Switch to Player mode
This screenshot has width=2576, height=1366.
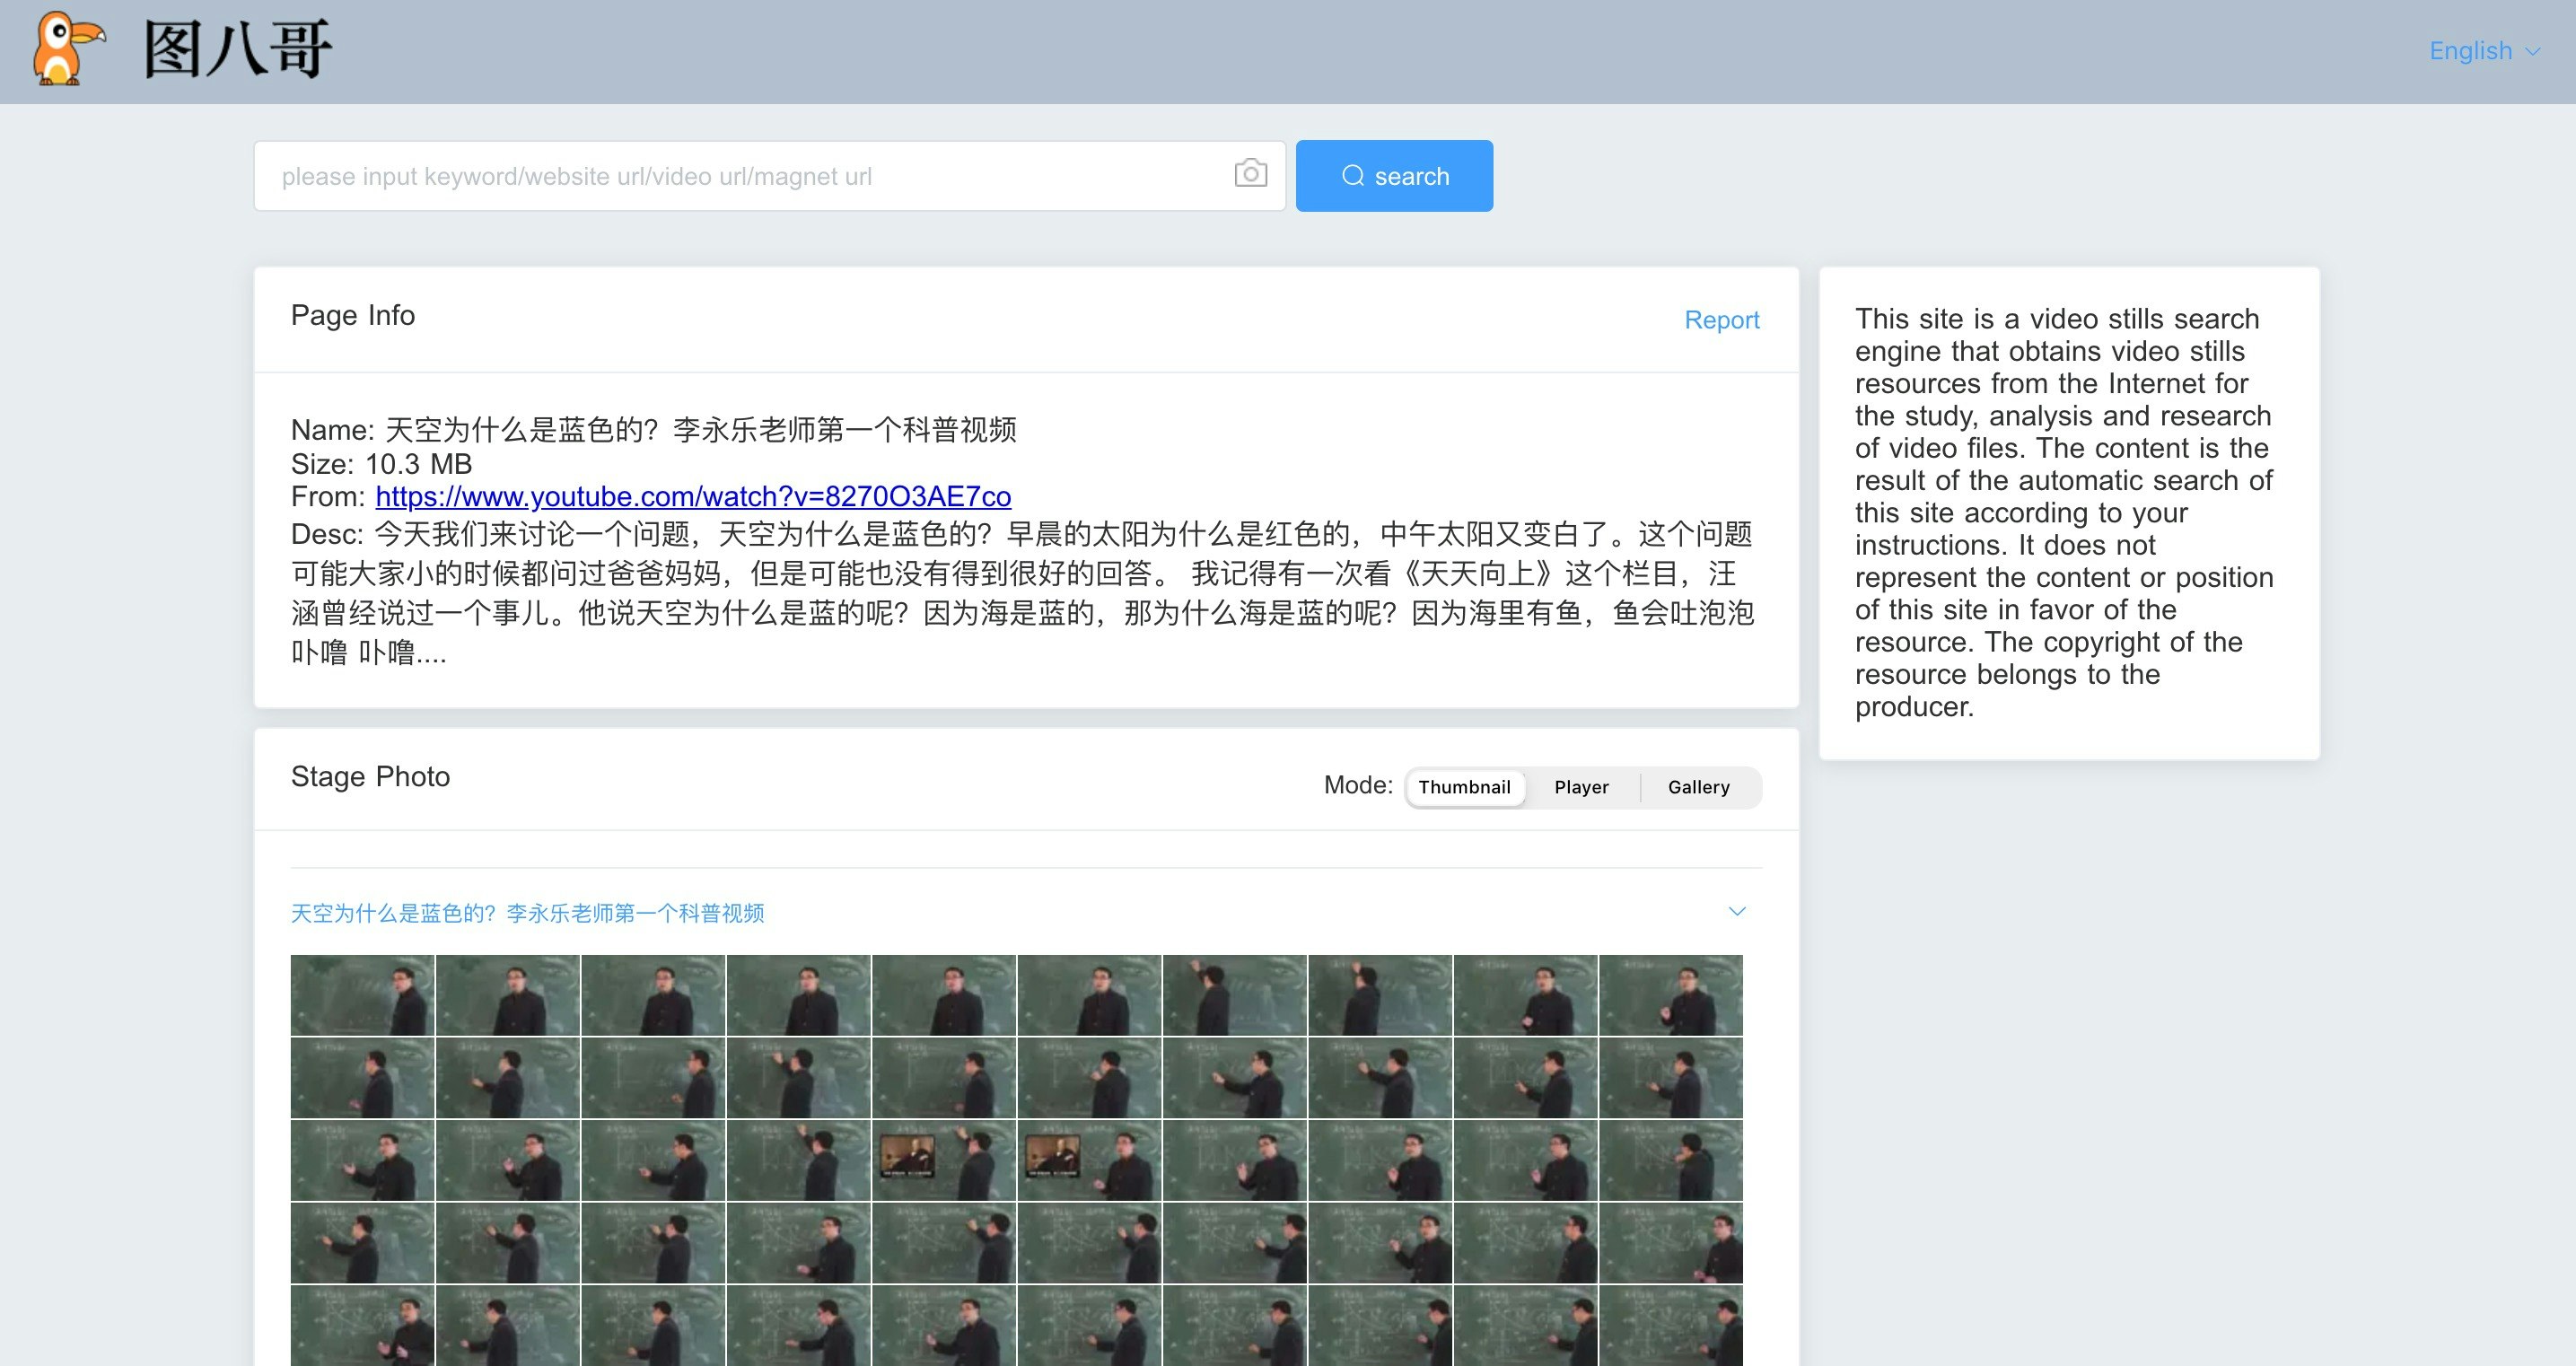[1582, 787]
